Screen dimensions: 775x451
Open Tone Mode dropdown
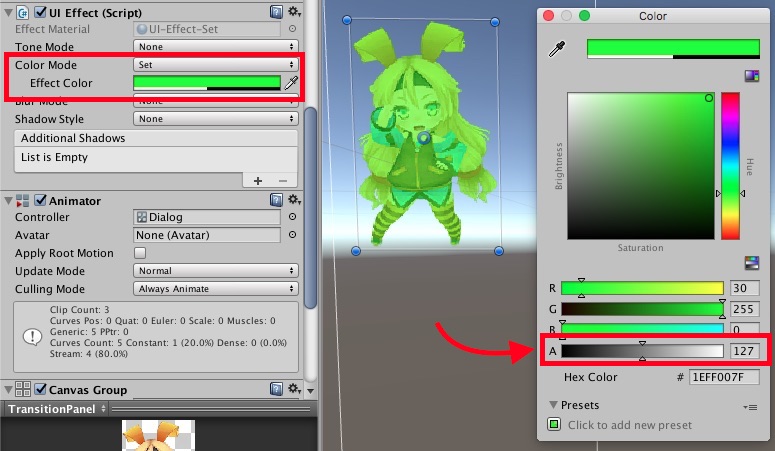point(215,46)
